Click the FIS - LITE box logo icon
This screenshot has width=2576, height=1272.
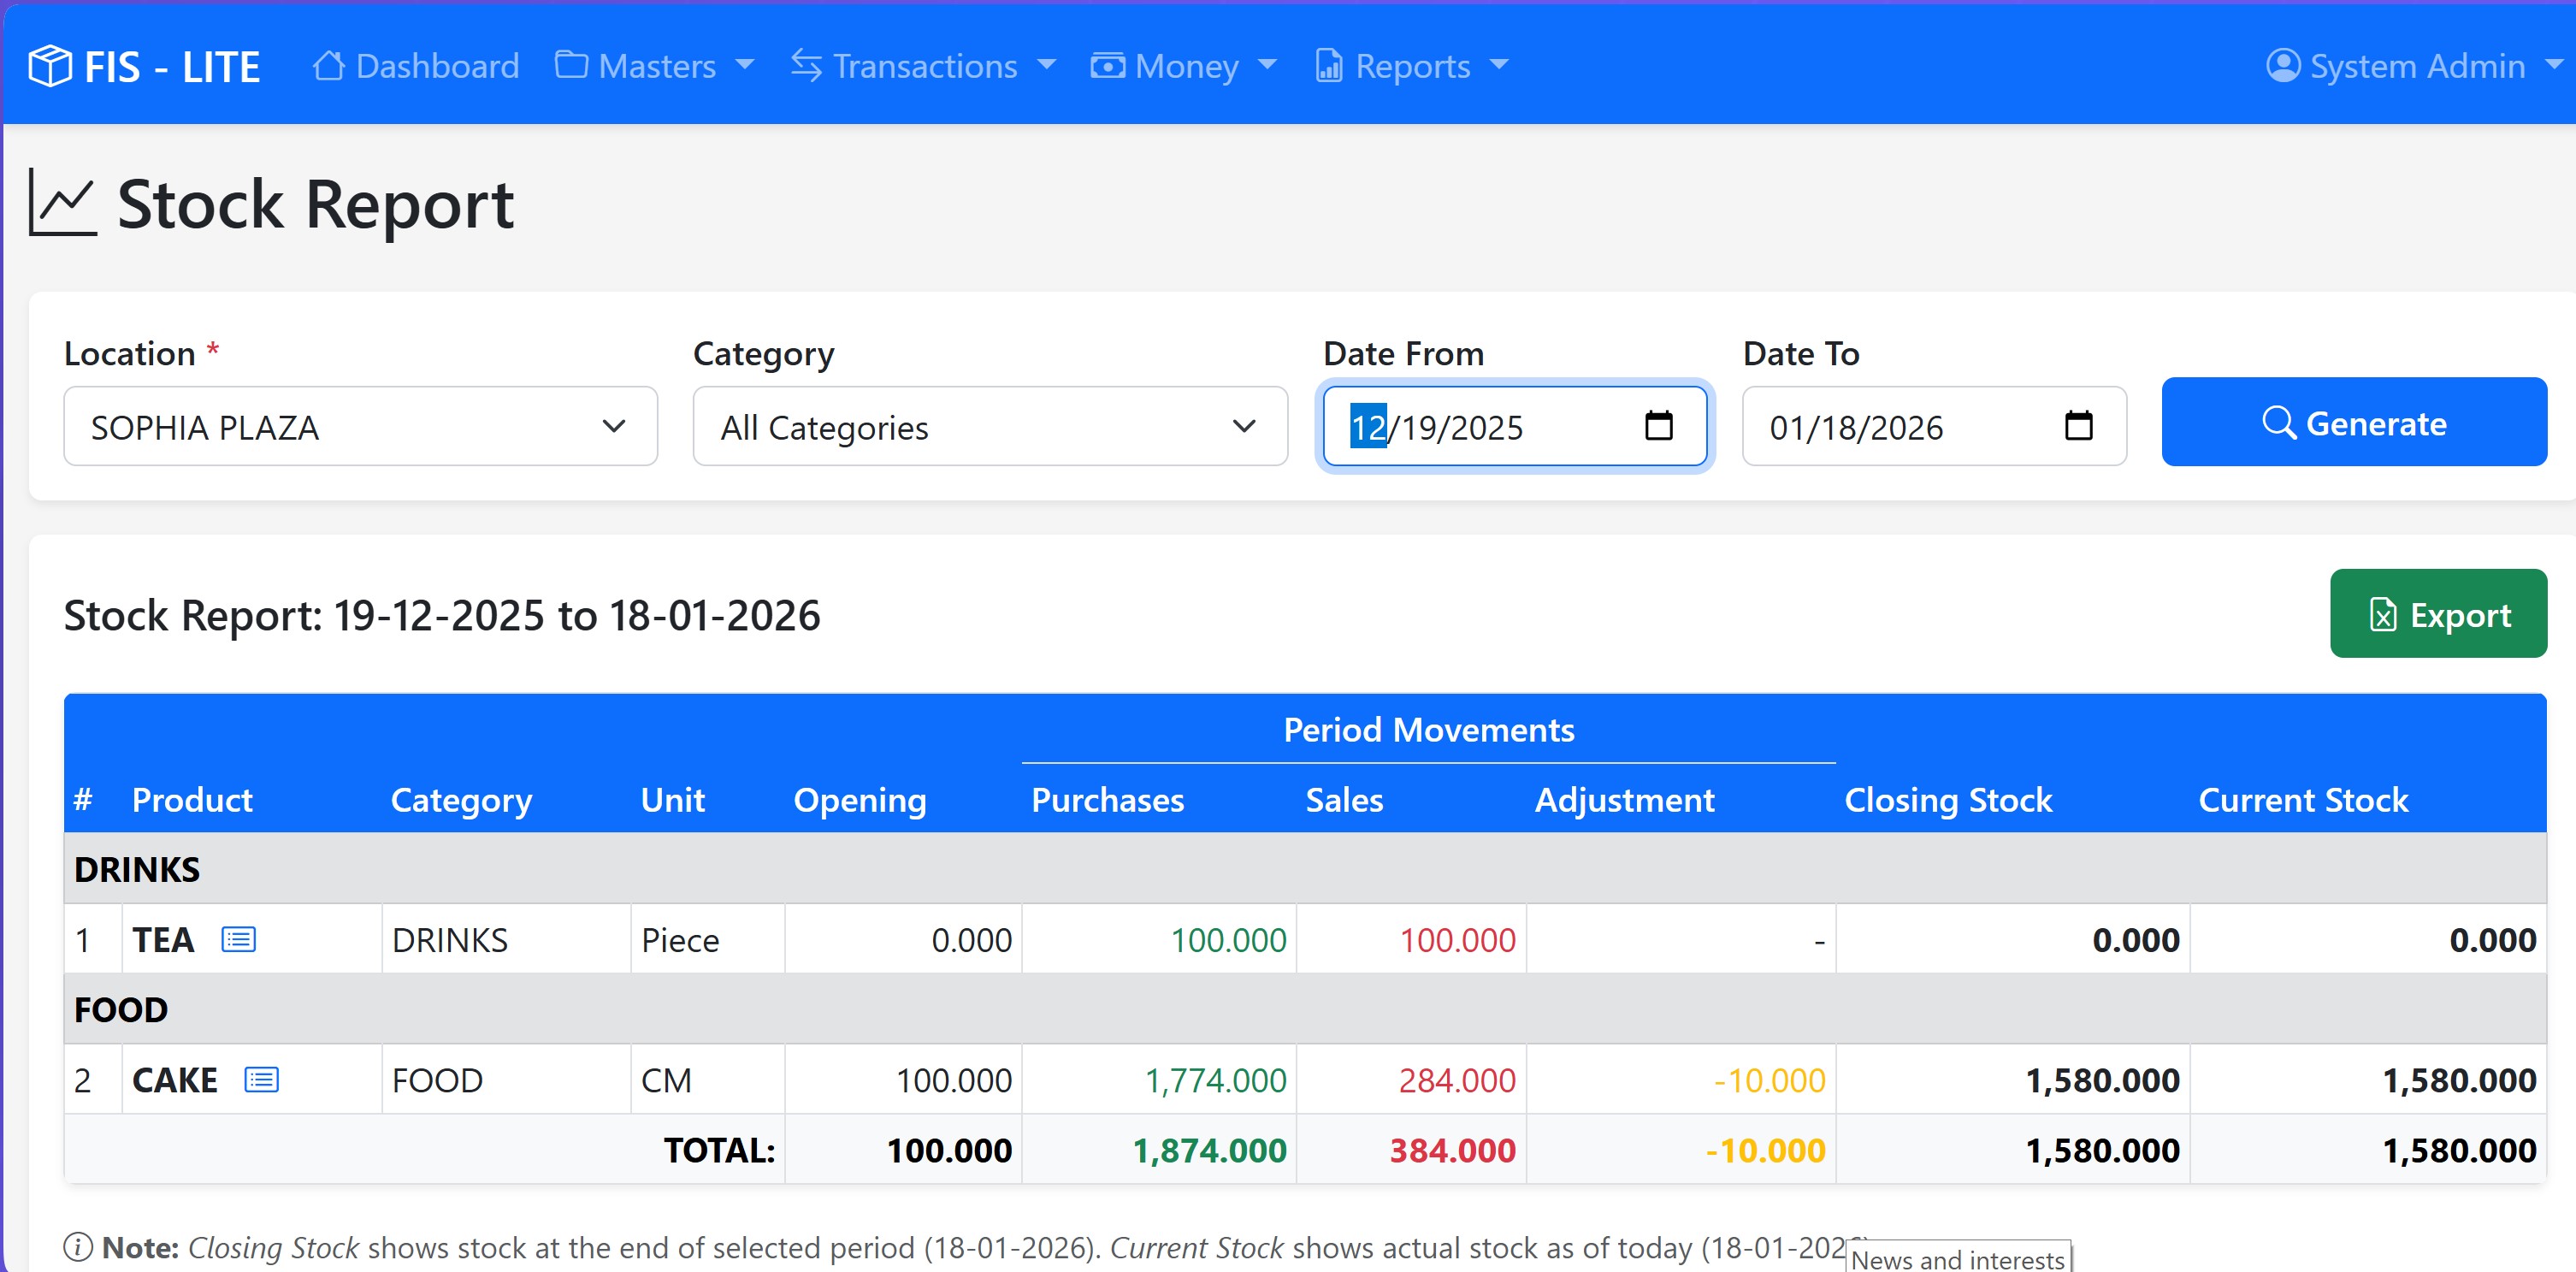(50, 66)
